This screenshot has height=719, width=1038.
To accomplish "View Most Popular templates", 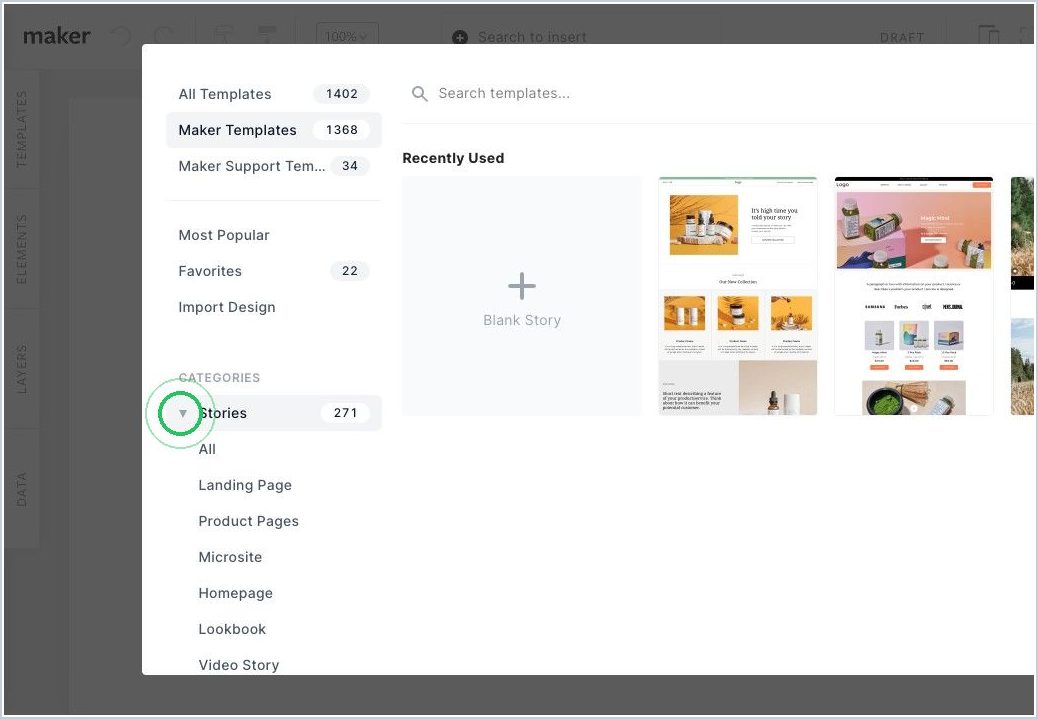I will [273, 235].
